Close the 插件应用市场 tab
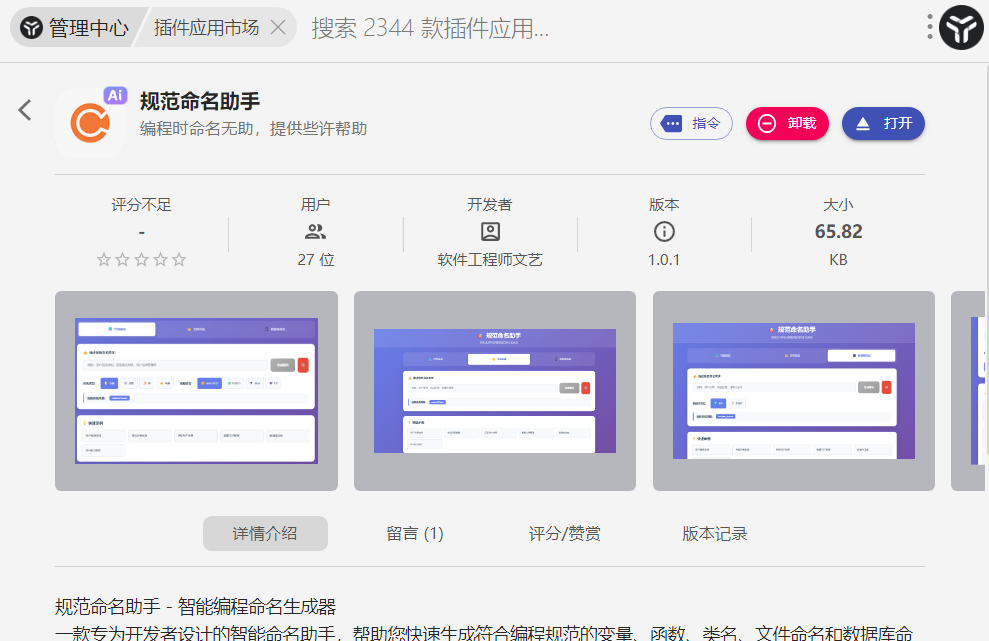This screenshot has height=641, width=989. click(278, 28)
